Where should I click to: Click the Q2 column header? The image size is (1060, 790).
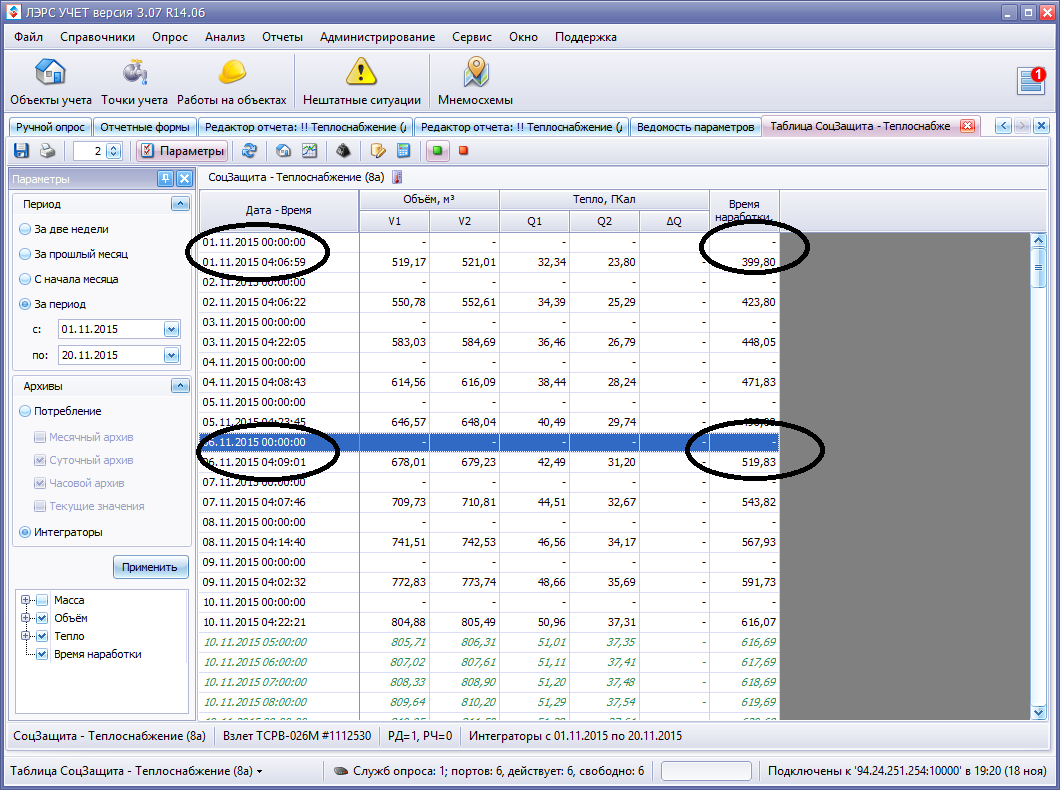point(604,221)
